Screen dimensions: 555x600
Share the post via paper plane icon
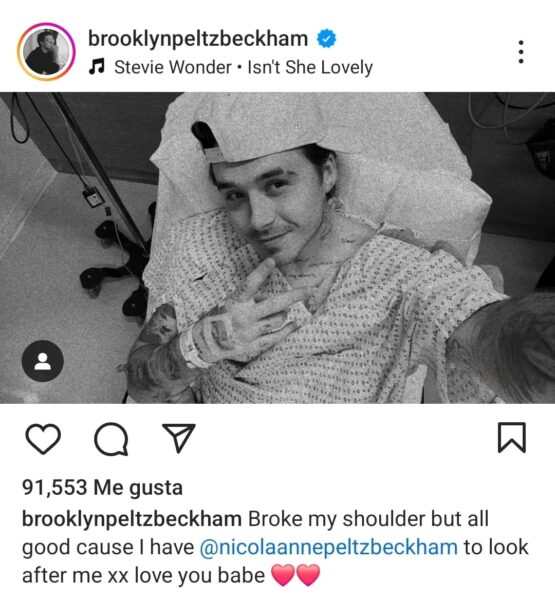tap(179, 438)
